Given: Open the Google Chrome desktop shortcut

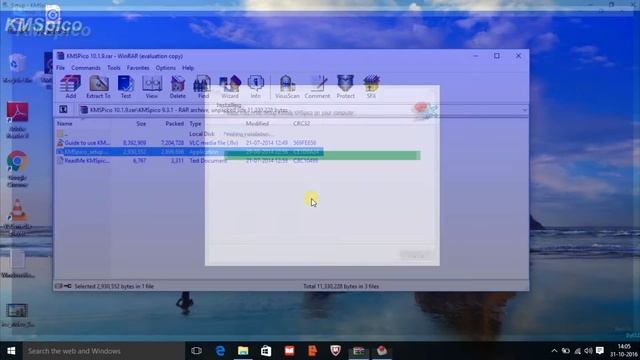Looking at the screenshot, I should coord(17,169).
